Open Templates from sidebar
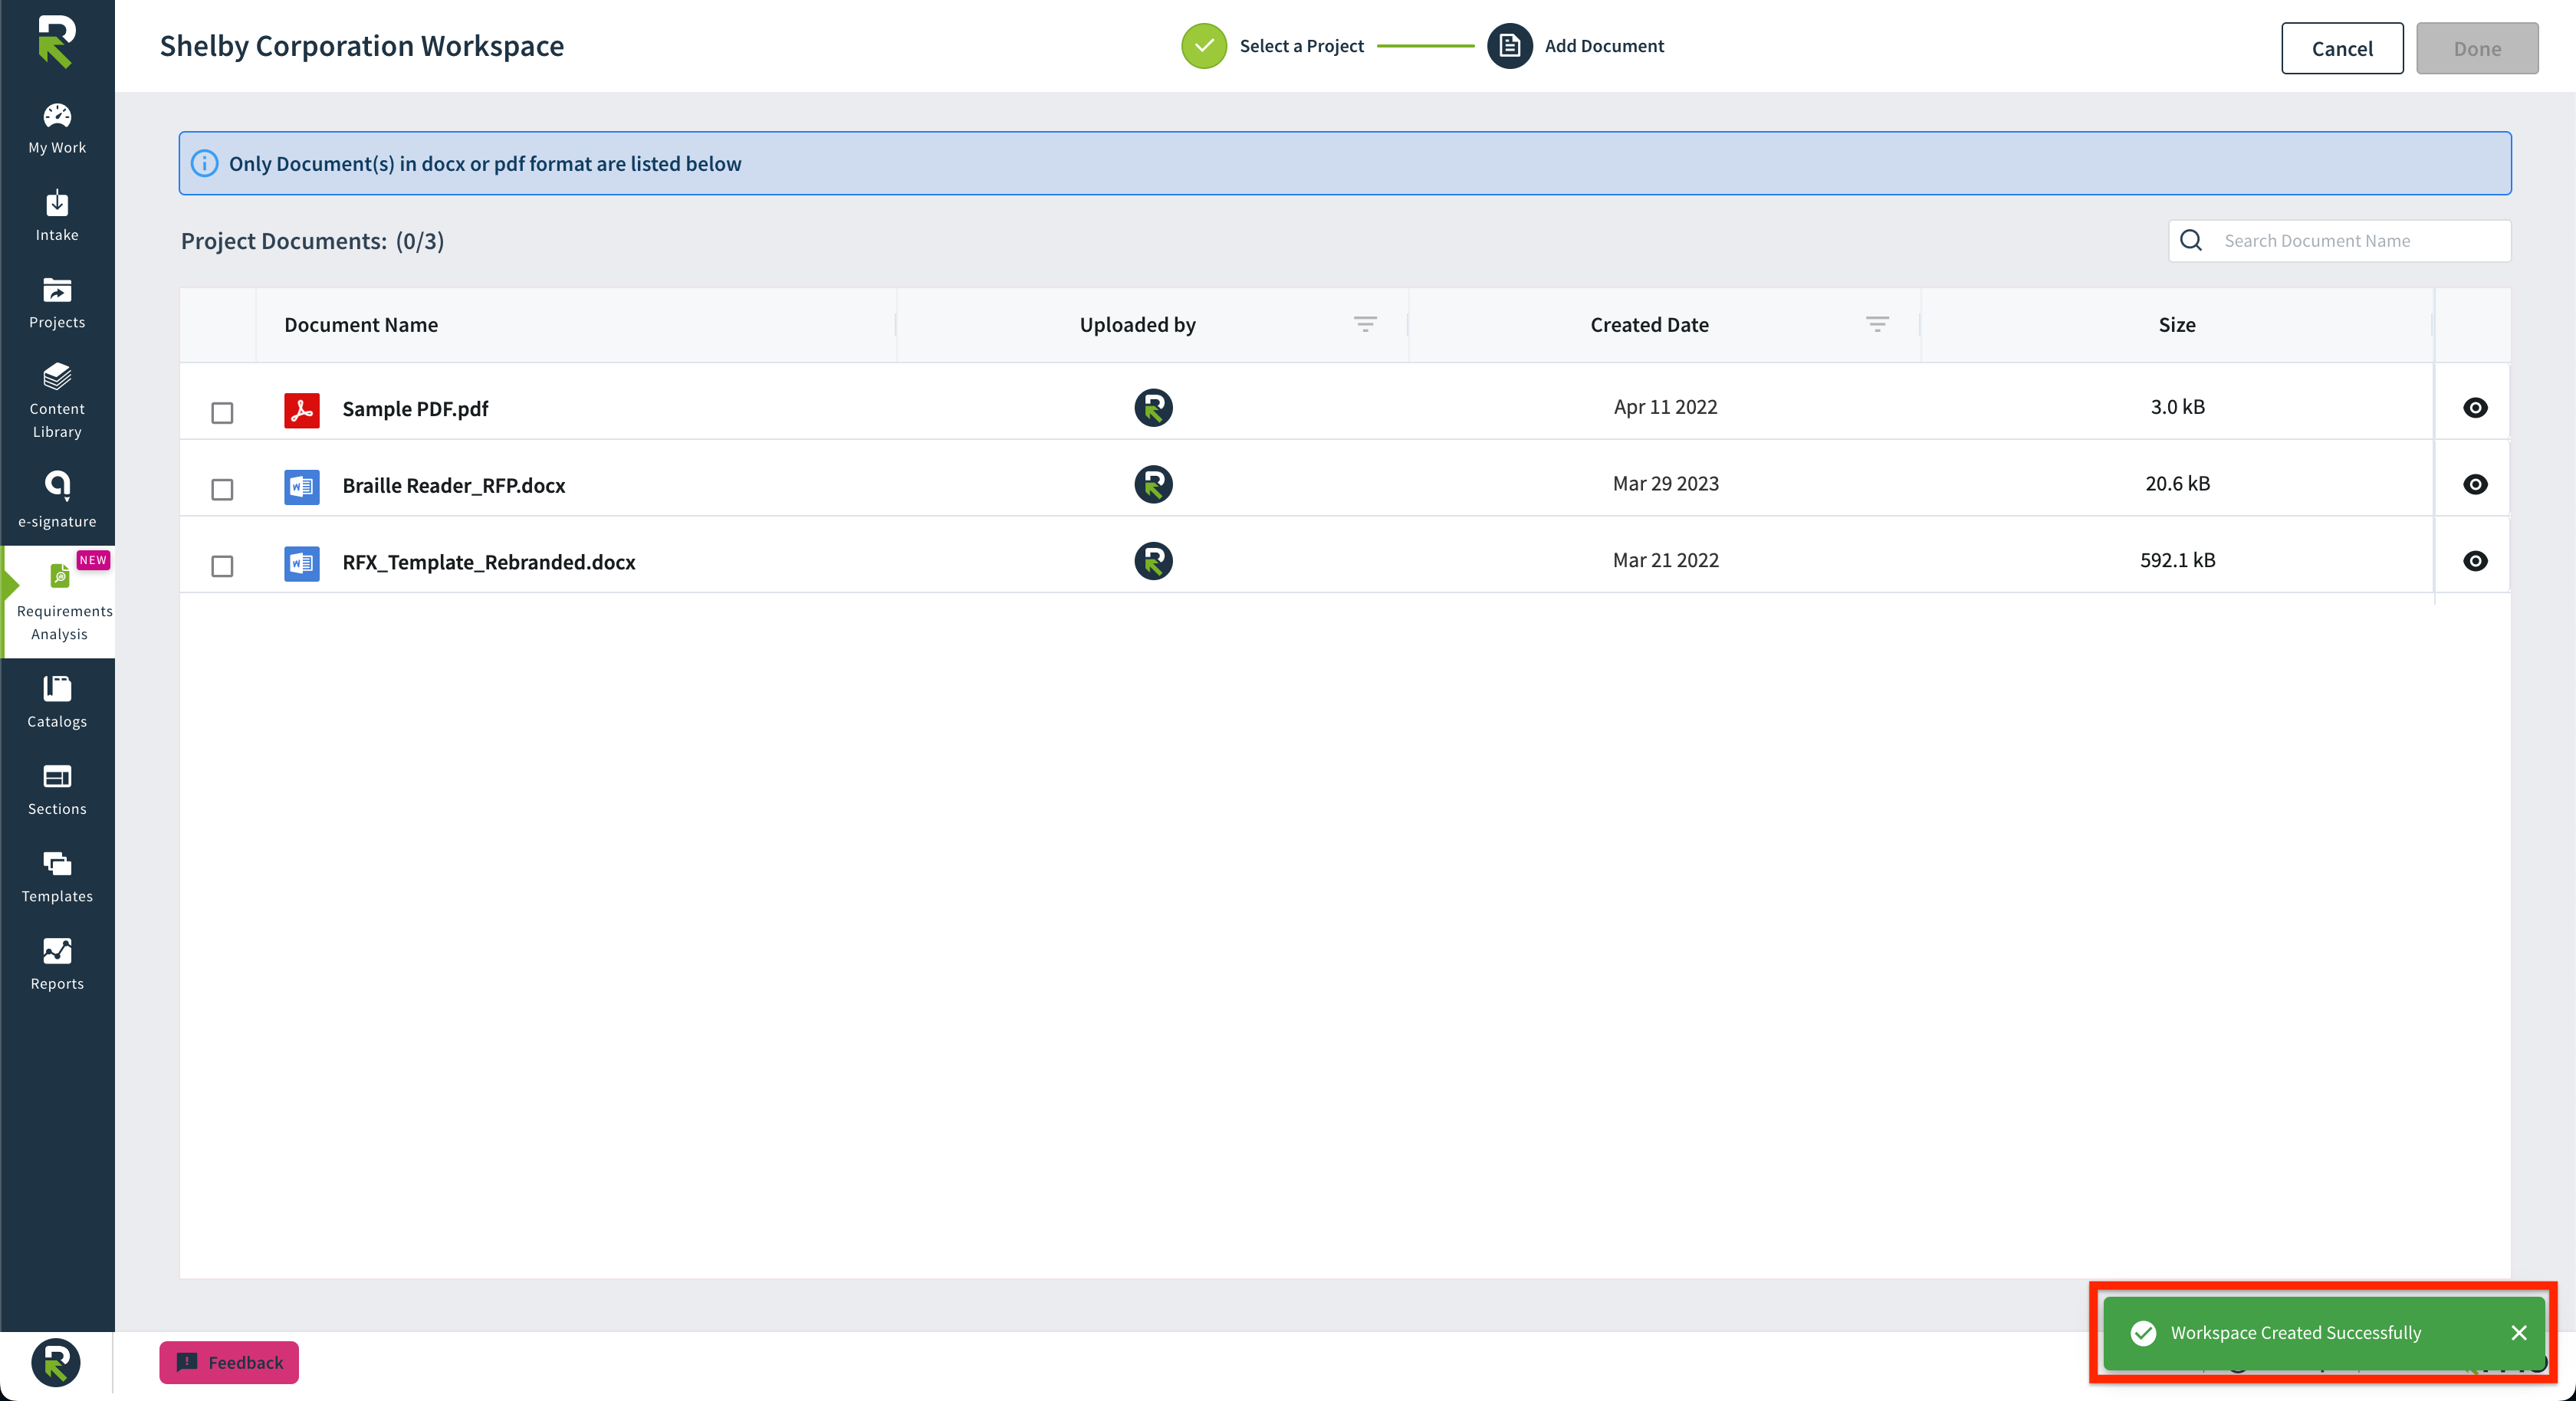 pos(57,877)
